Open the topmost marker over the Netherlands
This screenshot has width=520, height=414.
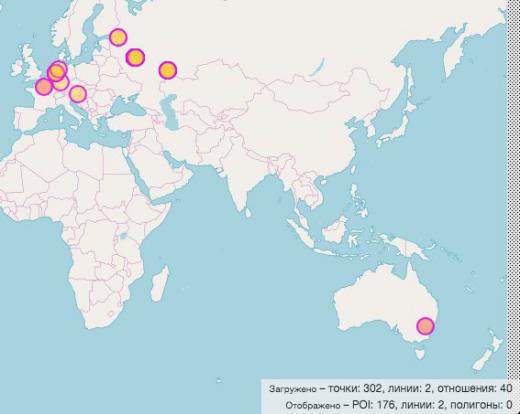click(58, 69)
